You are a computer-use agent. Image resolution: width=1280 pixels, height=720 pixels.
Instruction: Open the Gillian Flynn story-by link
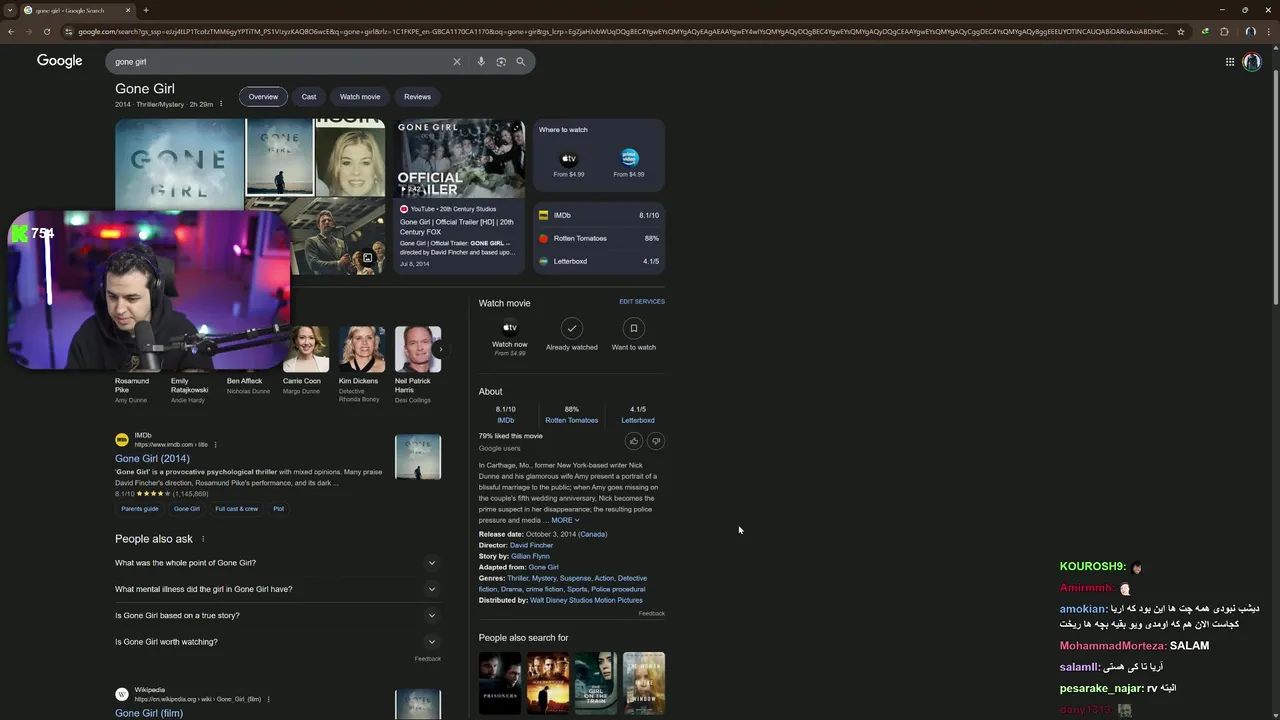click(530, 556)
